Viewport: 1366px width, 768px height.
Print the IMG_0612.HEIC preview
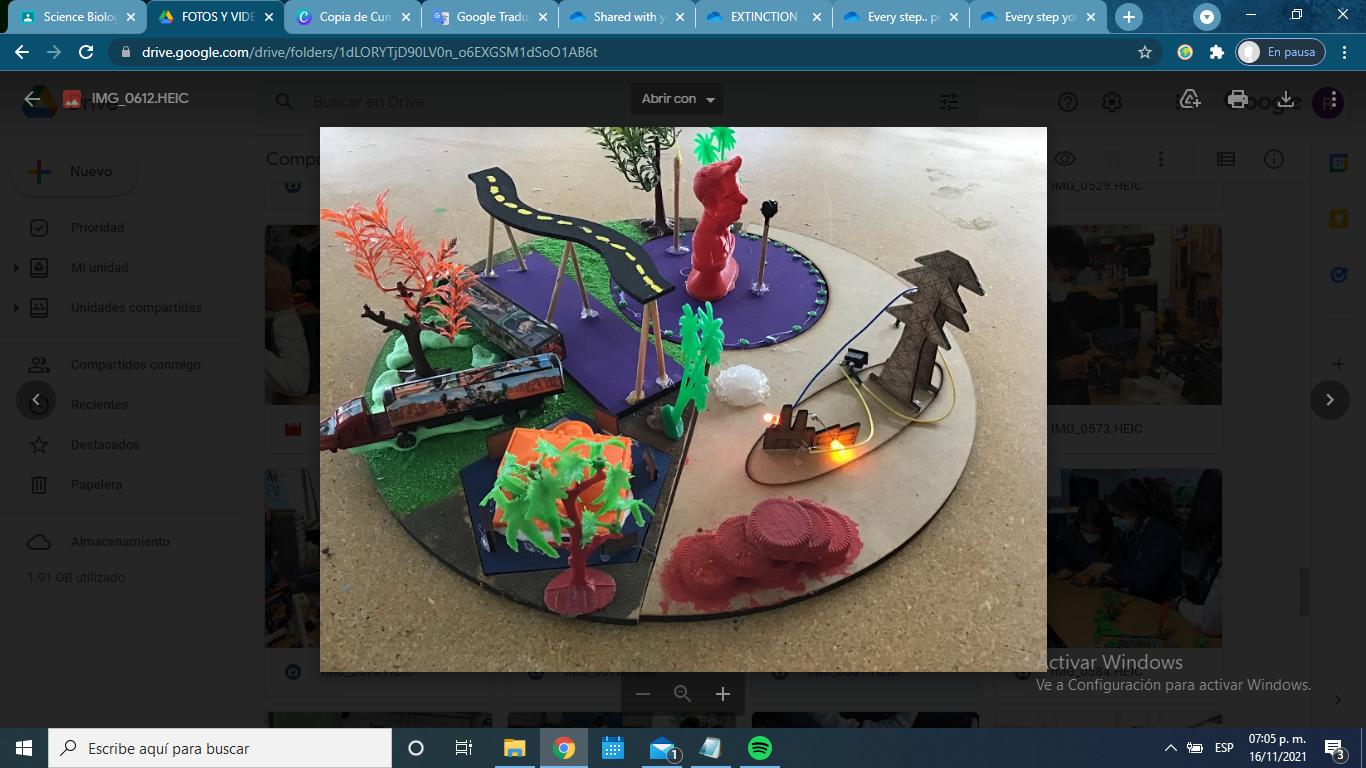1238,99
